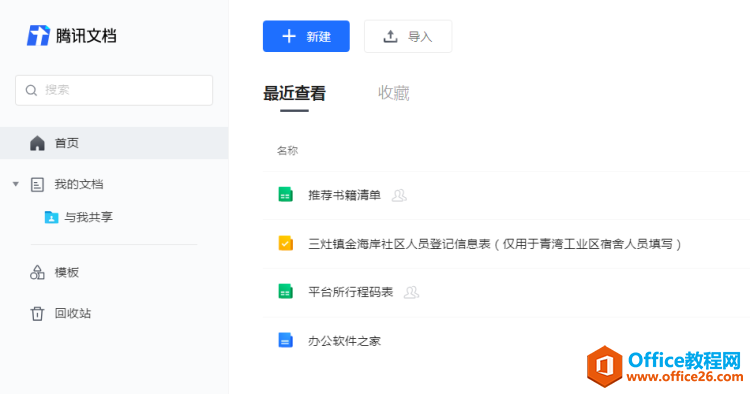Click the shared-users icon next to 推荐书籍清单
The width and height of the screenshot is (750, 394).
point(399,196)
